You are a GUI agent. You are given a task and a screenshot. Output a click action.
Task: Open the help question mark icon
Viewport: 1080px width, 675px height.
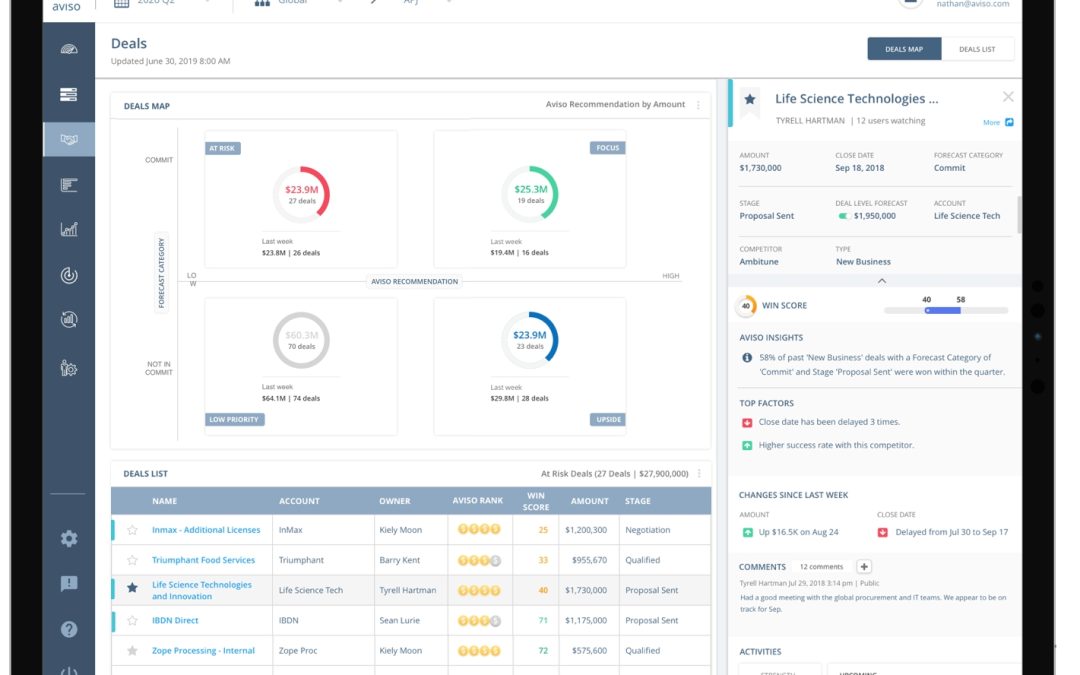(x=69, y=629)
